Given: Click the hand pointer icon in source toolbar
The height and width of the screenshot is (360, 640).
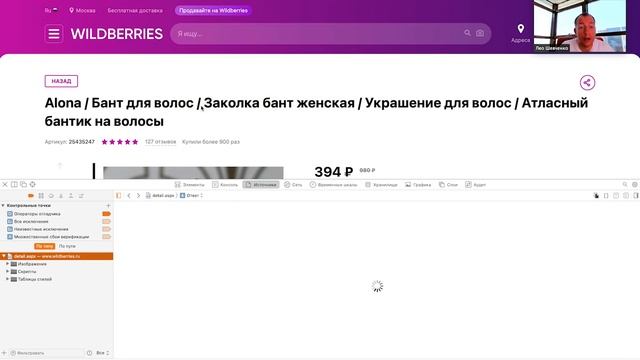Looking at the screenshot, I should pos(596,196).
